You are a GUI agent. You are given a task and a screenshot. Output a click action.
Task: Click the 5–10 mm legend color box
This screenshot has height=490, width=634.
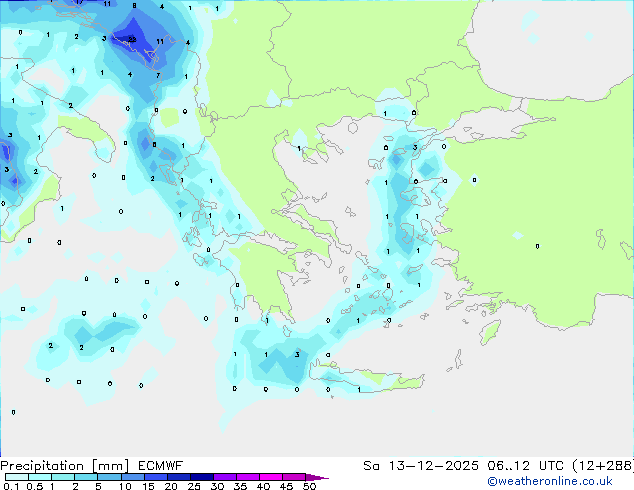109,477
